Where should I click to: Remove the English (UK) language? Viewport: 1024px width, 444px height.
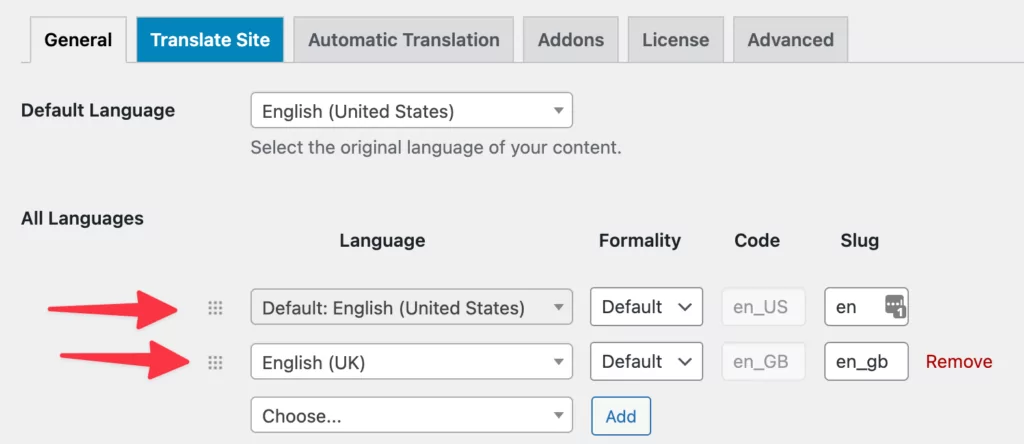tap(959, 362)
